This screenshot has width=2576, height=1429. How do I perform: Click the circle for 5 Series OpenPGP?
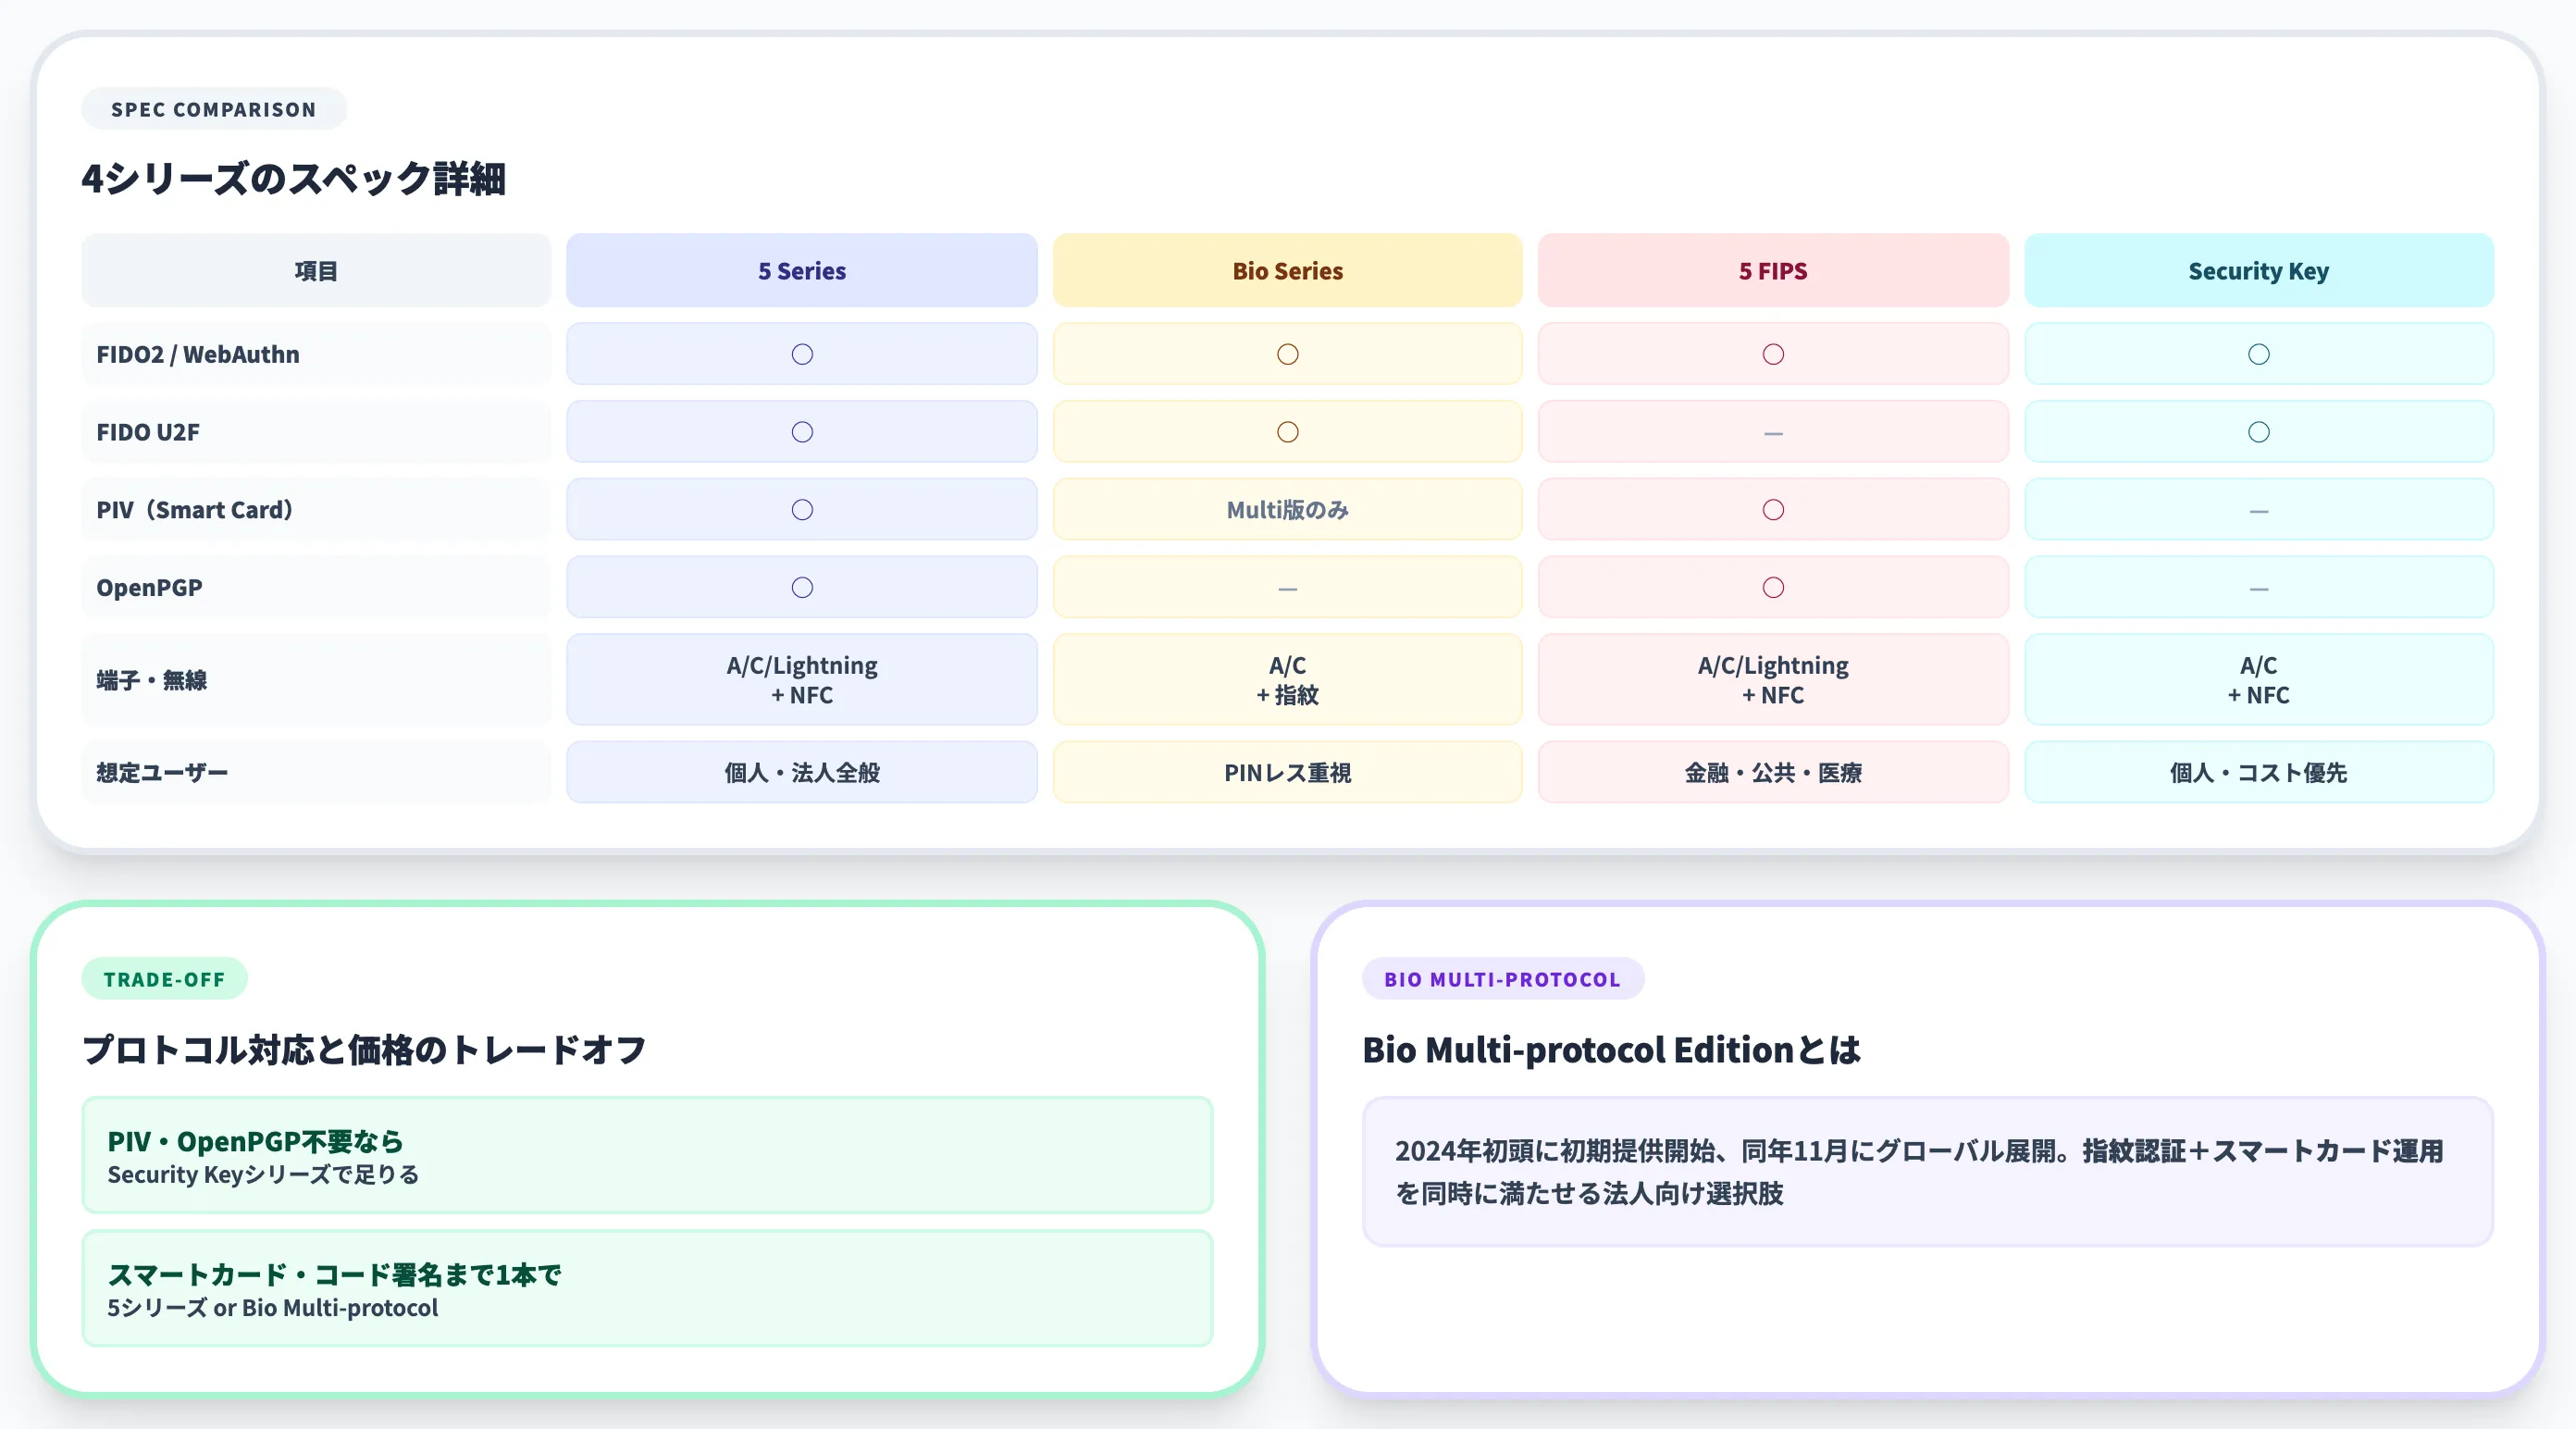click(802, 588)
